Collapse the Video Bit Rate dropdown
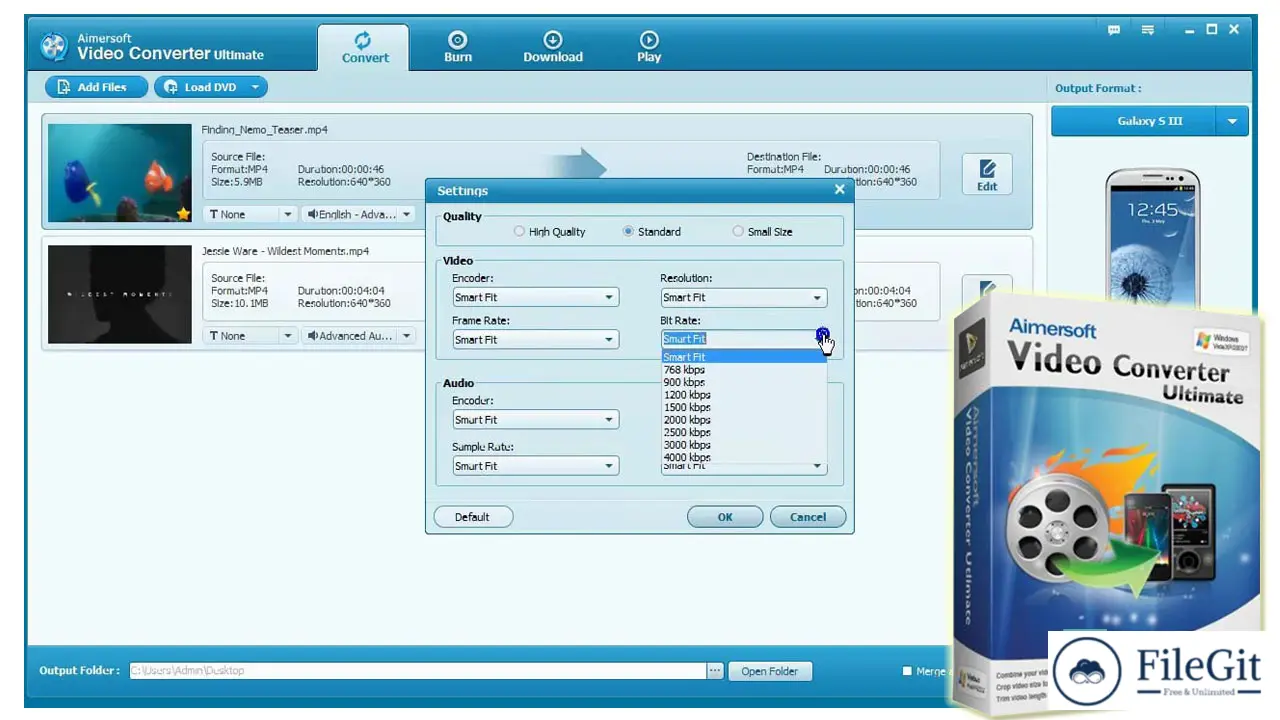The image size is (1280, 720). coord(743,339)
